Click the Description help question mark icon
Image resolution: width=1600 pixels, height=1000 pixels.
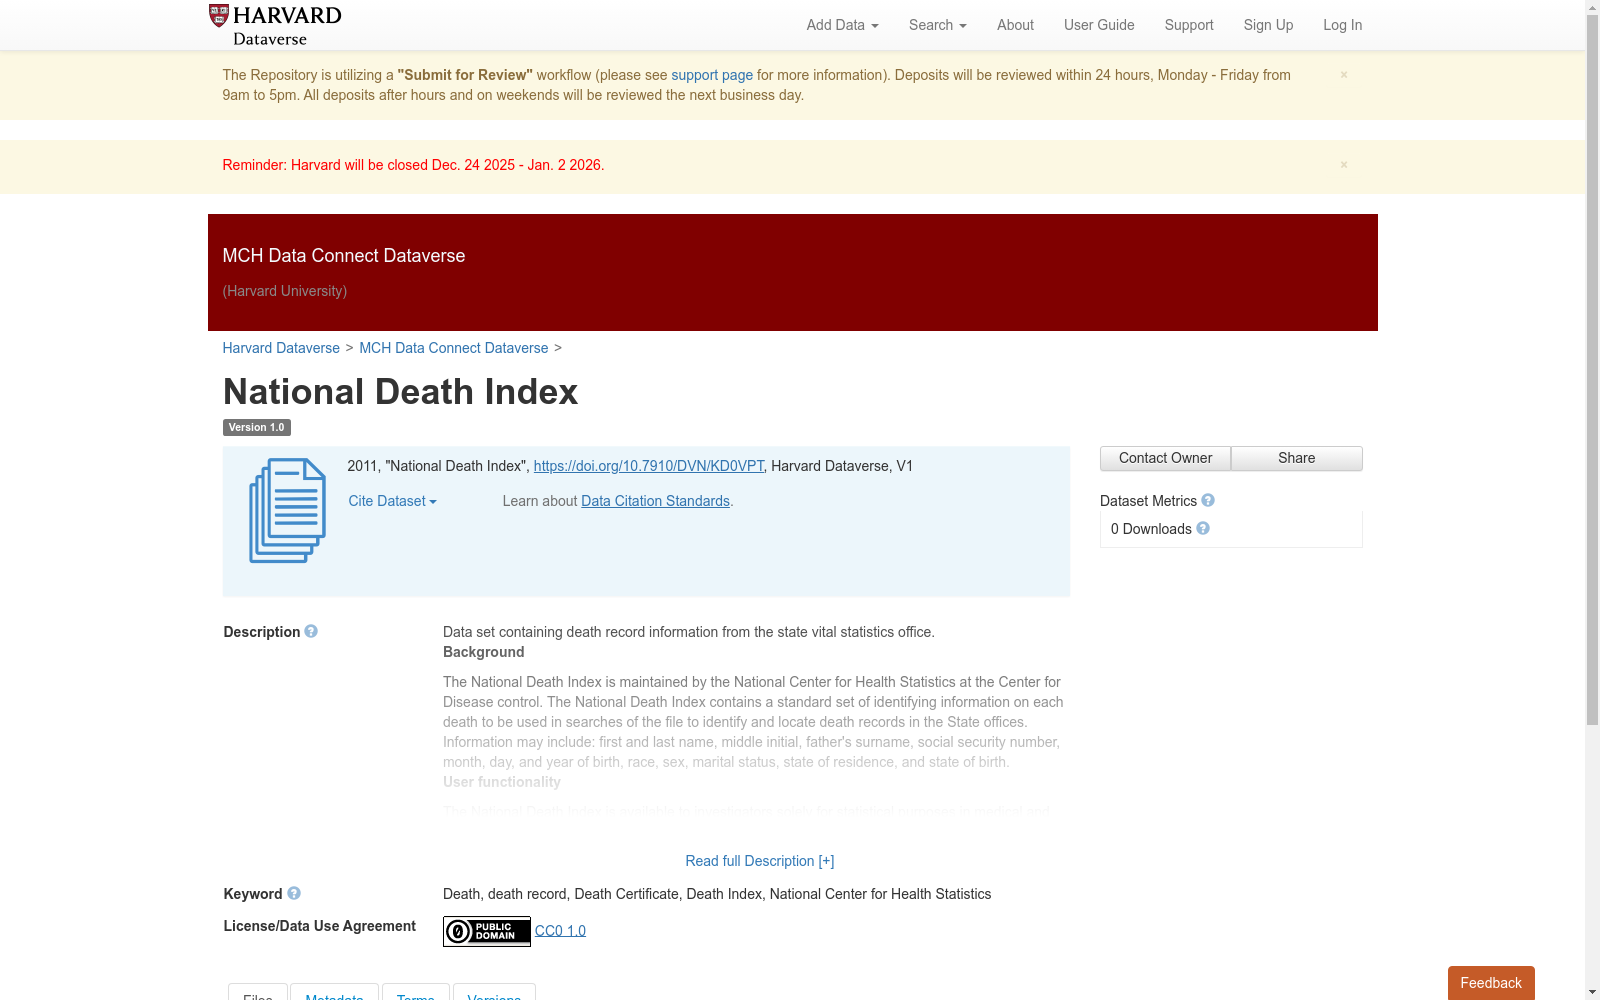[x=311, y=631]
